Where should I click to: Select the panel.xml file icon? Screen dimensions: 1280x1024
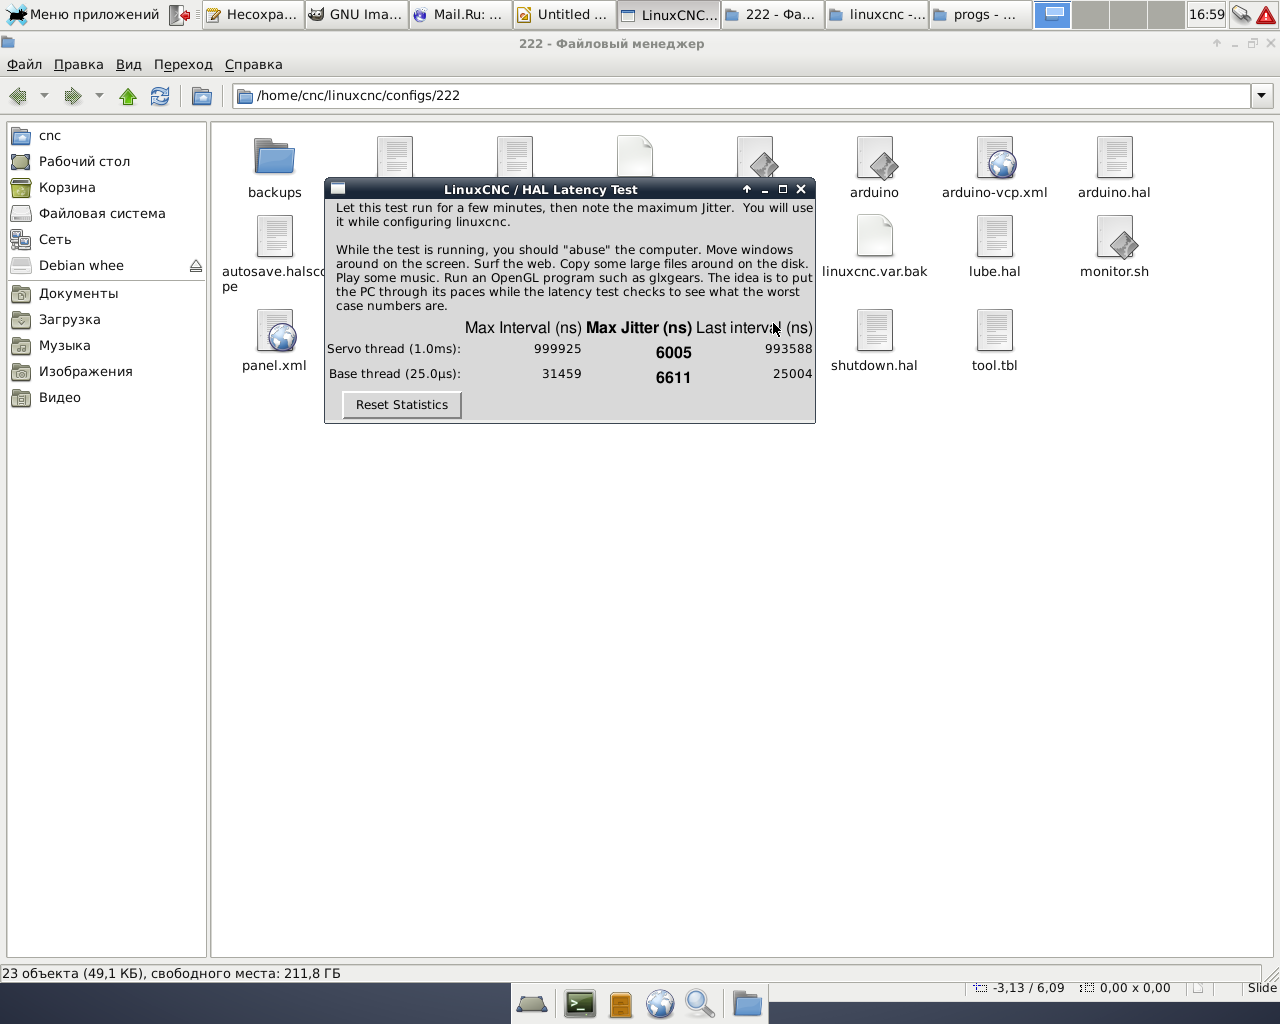[x=275, y=331]
